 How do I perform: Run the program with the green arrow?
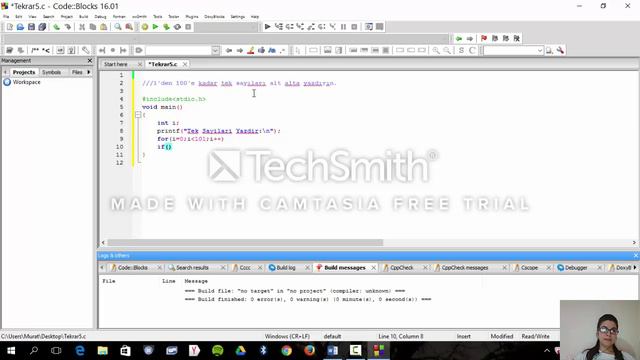[155, 27]
